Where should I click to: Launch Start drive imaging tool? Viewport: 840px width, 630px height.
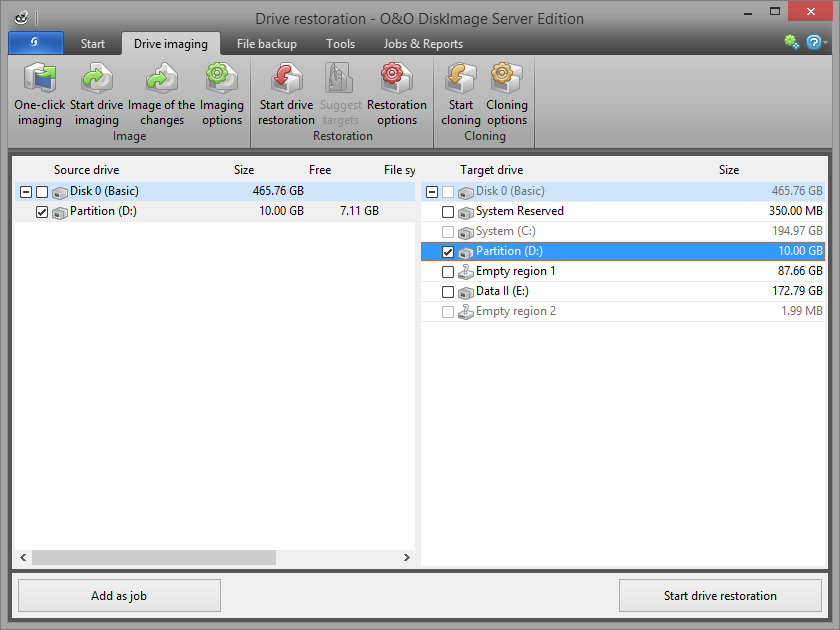[x=96, y=78]
